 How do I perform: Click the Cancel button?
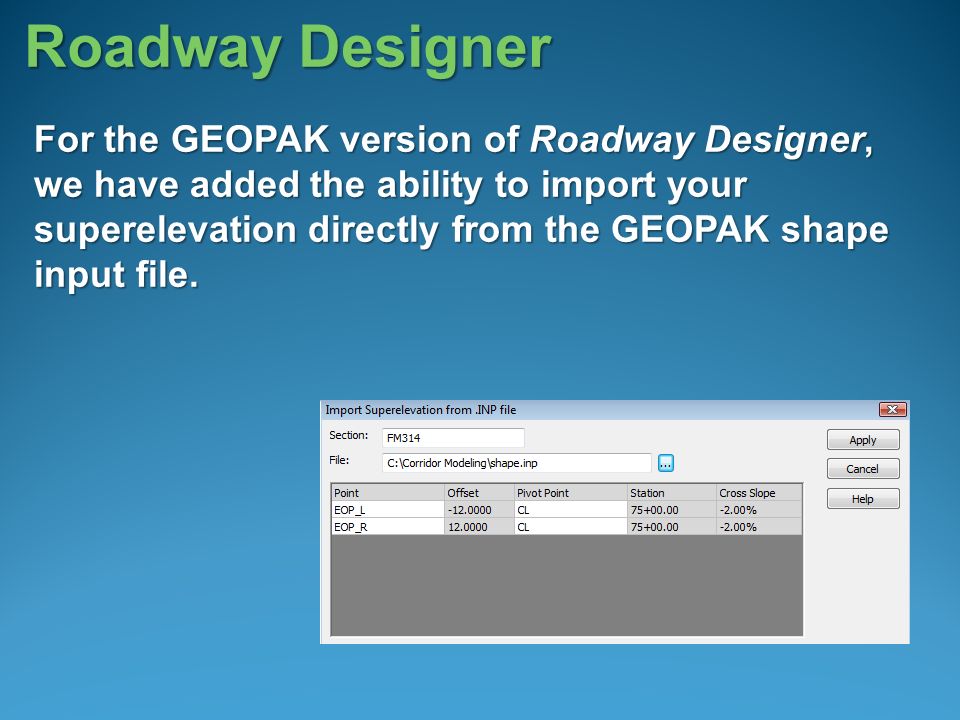click(x=863, y=469)
